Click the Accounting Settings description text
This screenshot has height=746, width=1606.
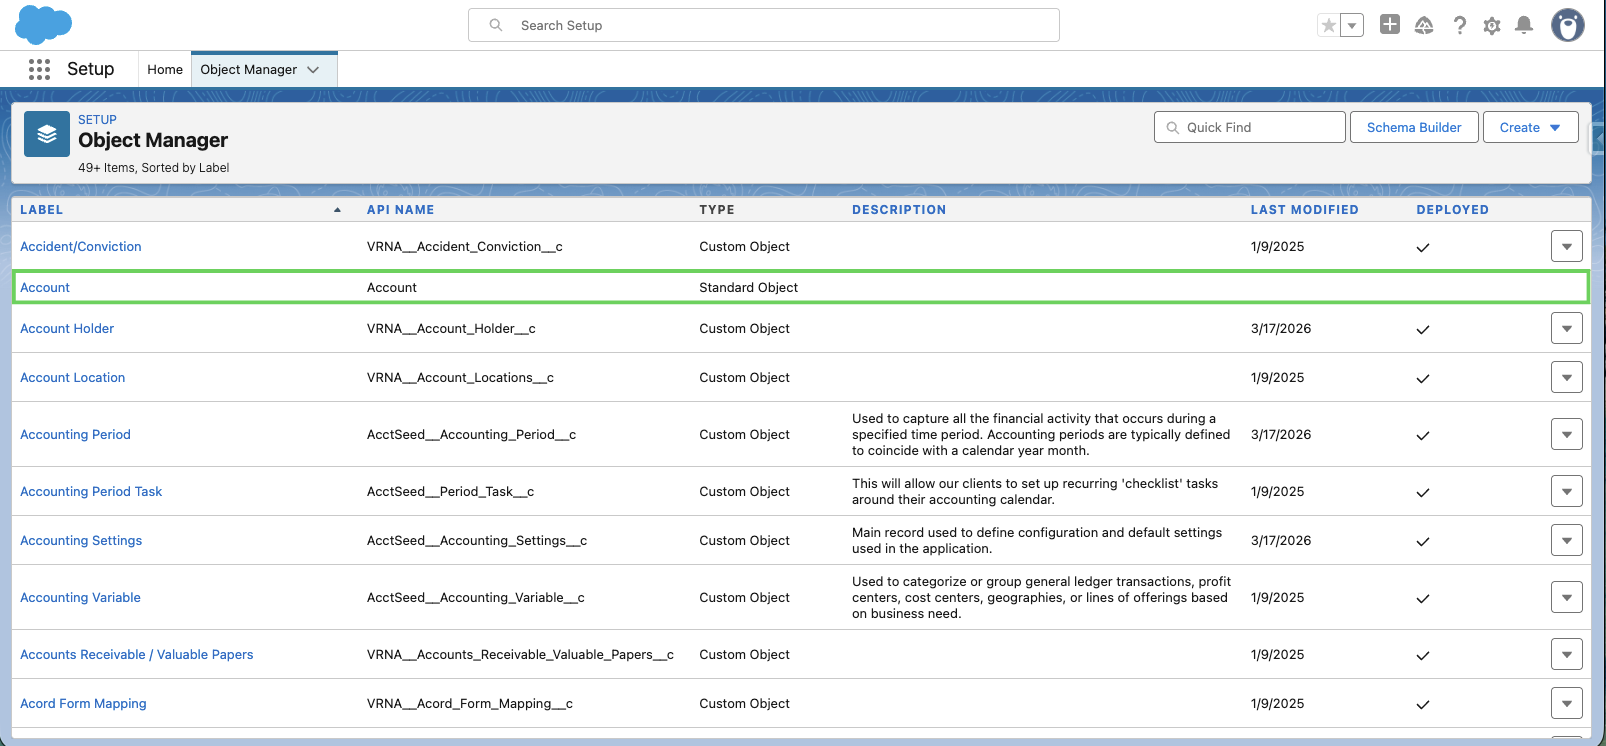pos(1037,541)
